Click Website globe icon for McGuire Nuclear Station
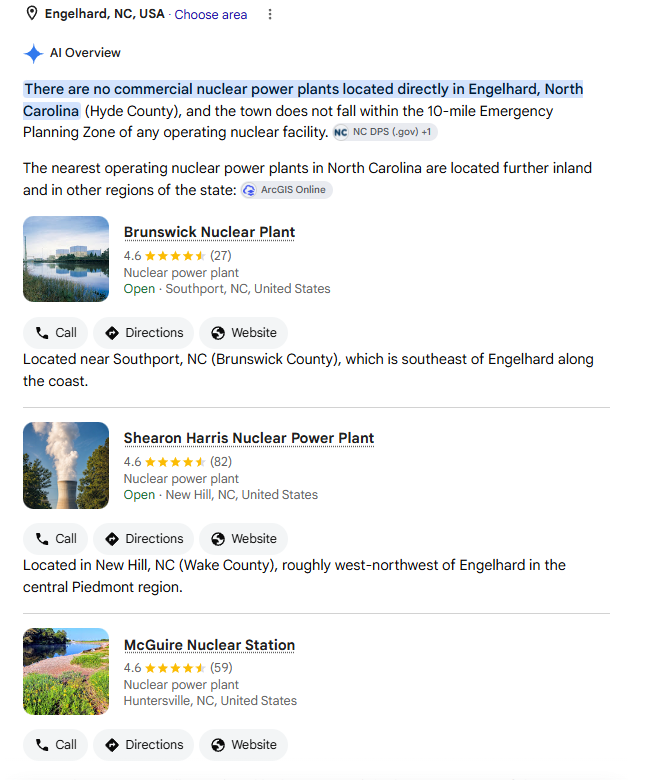Image resolution: width=669 pixels, height=780 pixels. (x=218, y=745)
